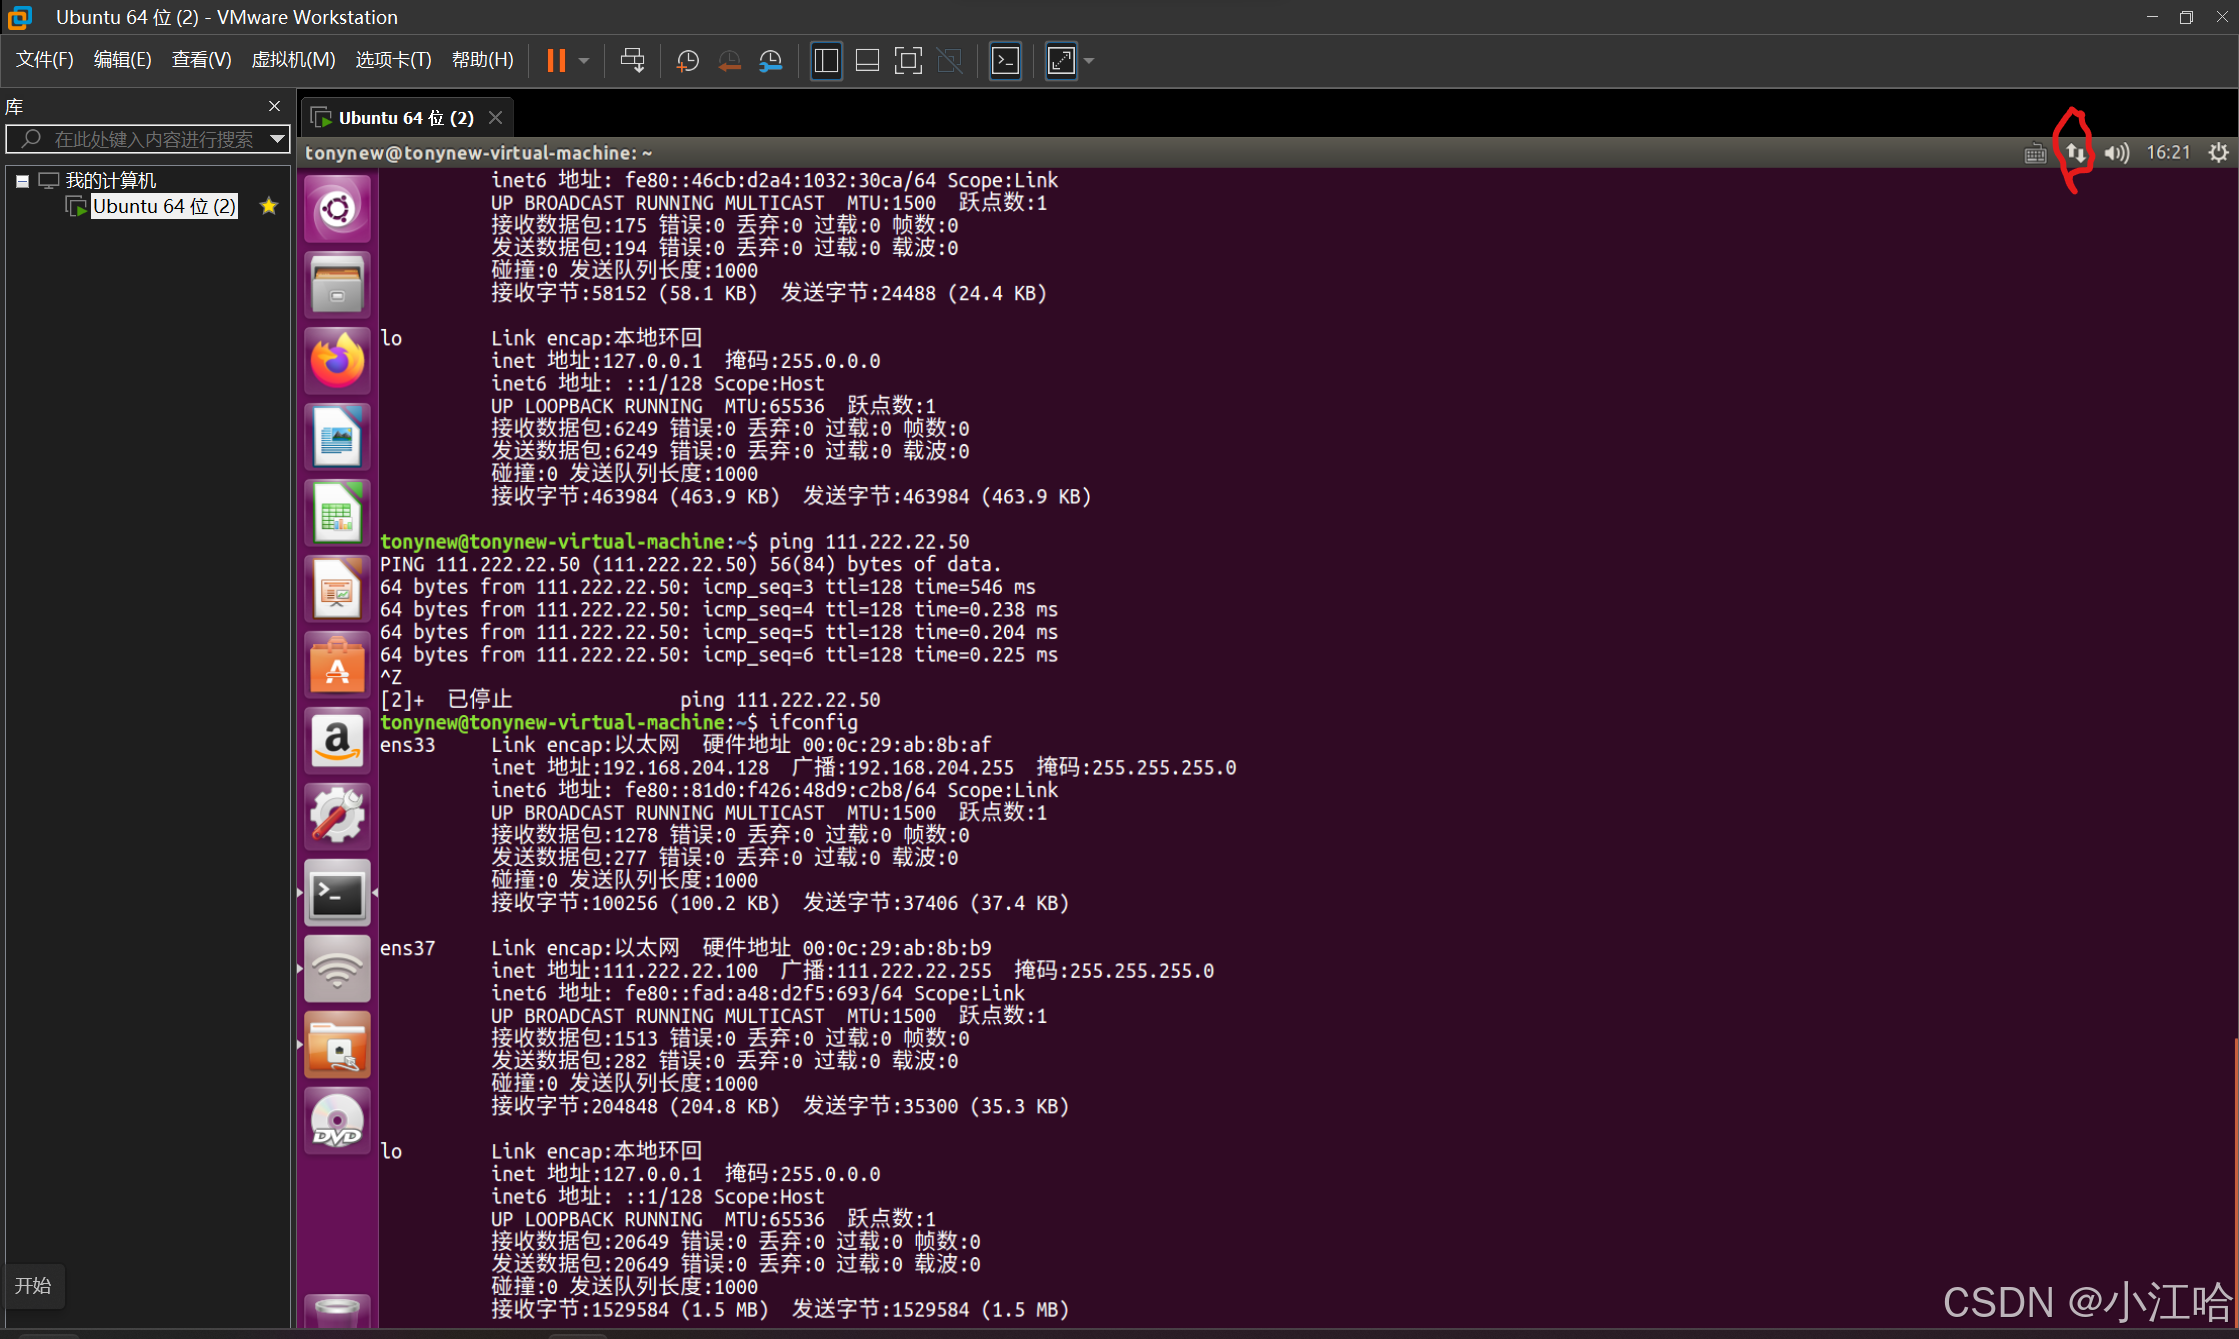Pause the virtual machine with the orange button
The height and width of the screenshot is (1339, 2239).
(556, 61)
